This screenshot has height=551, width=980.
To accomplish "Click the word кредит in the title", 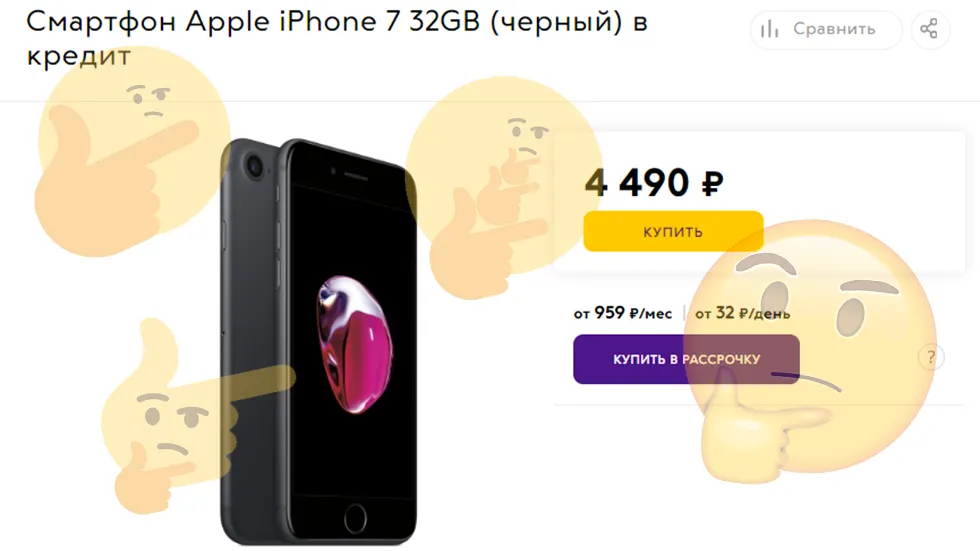I will [79, 56].
